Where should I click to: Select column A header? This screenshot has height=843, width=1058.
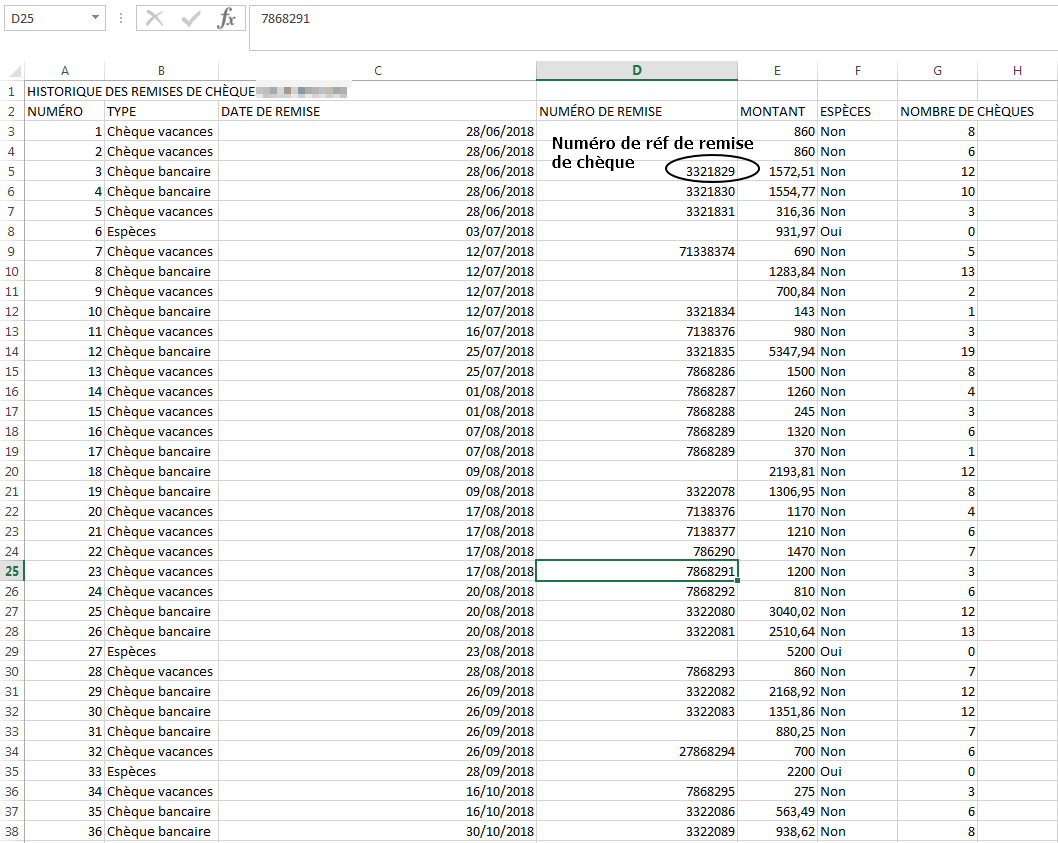point(65,70)
